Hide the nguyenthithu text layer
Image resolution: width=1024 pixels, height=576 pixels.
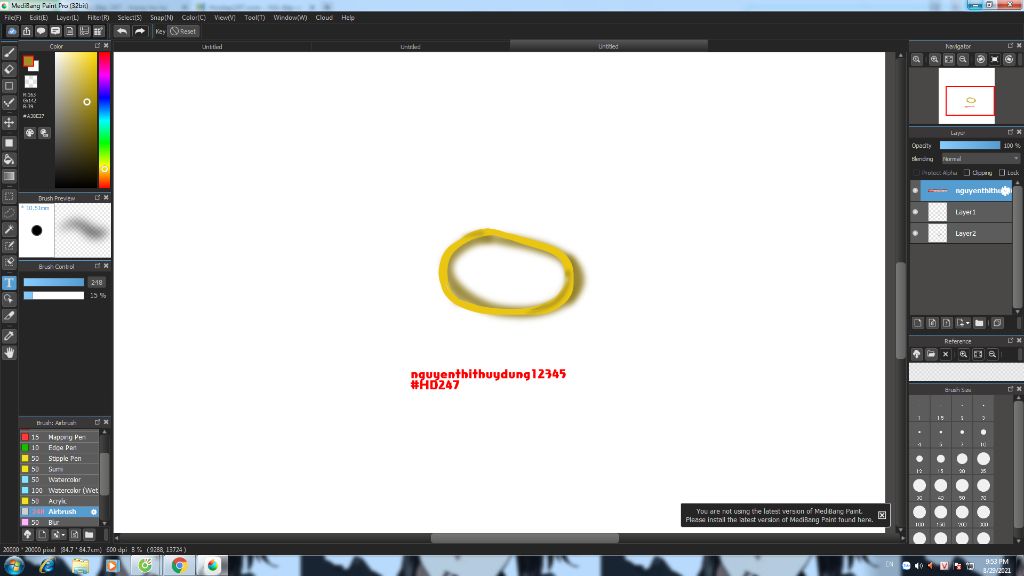pos(915,191)
